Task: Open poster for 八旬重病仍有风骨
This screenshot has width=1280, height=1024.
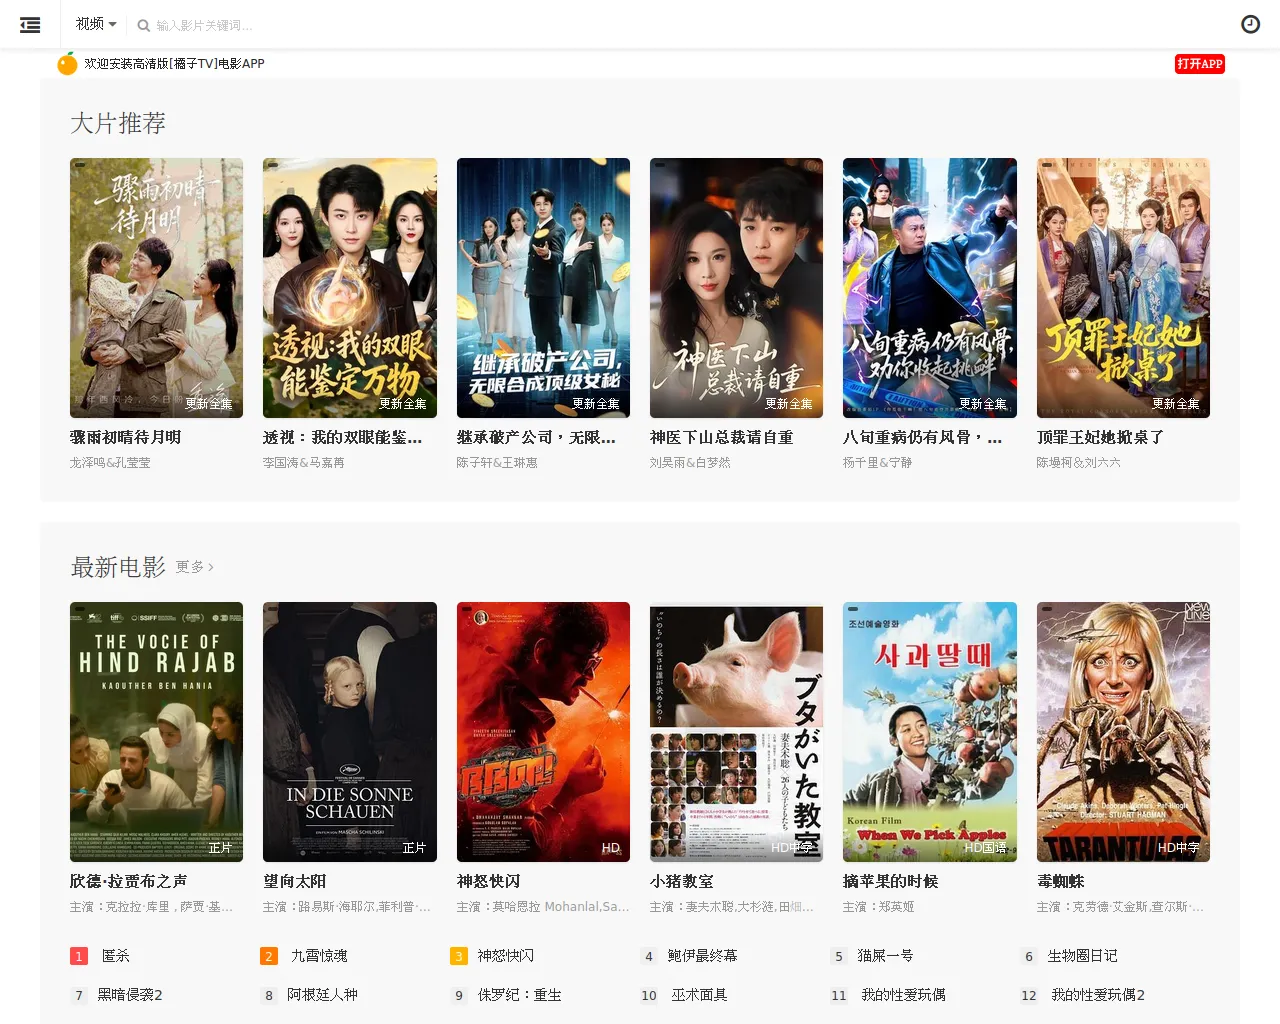Action: coord(930,288)
